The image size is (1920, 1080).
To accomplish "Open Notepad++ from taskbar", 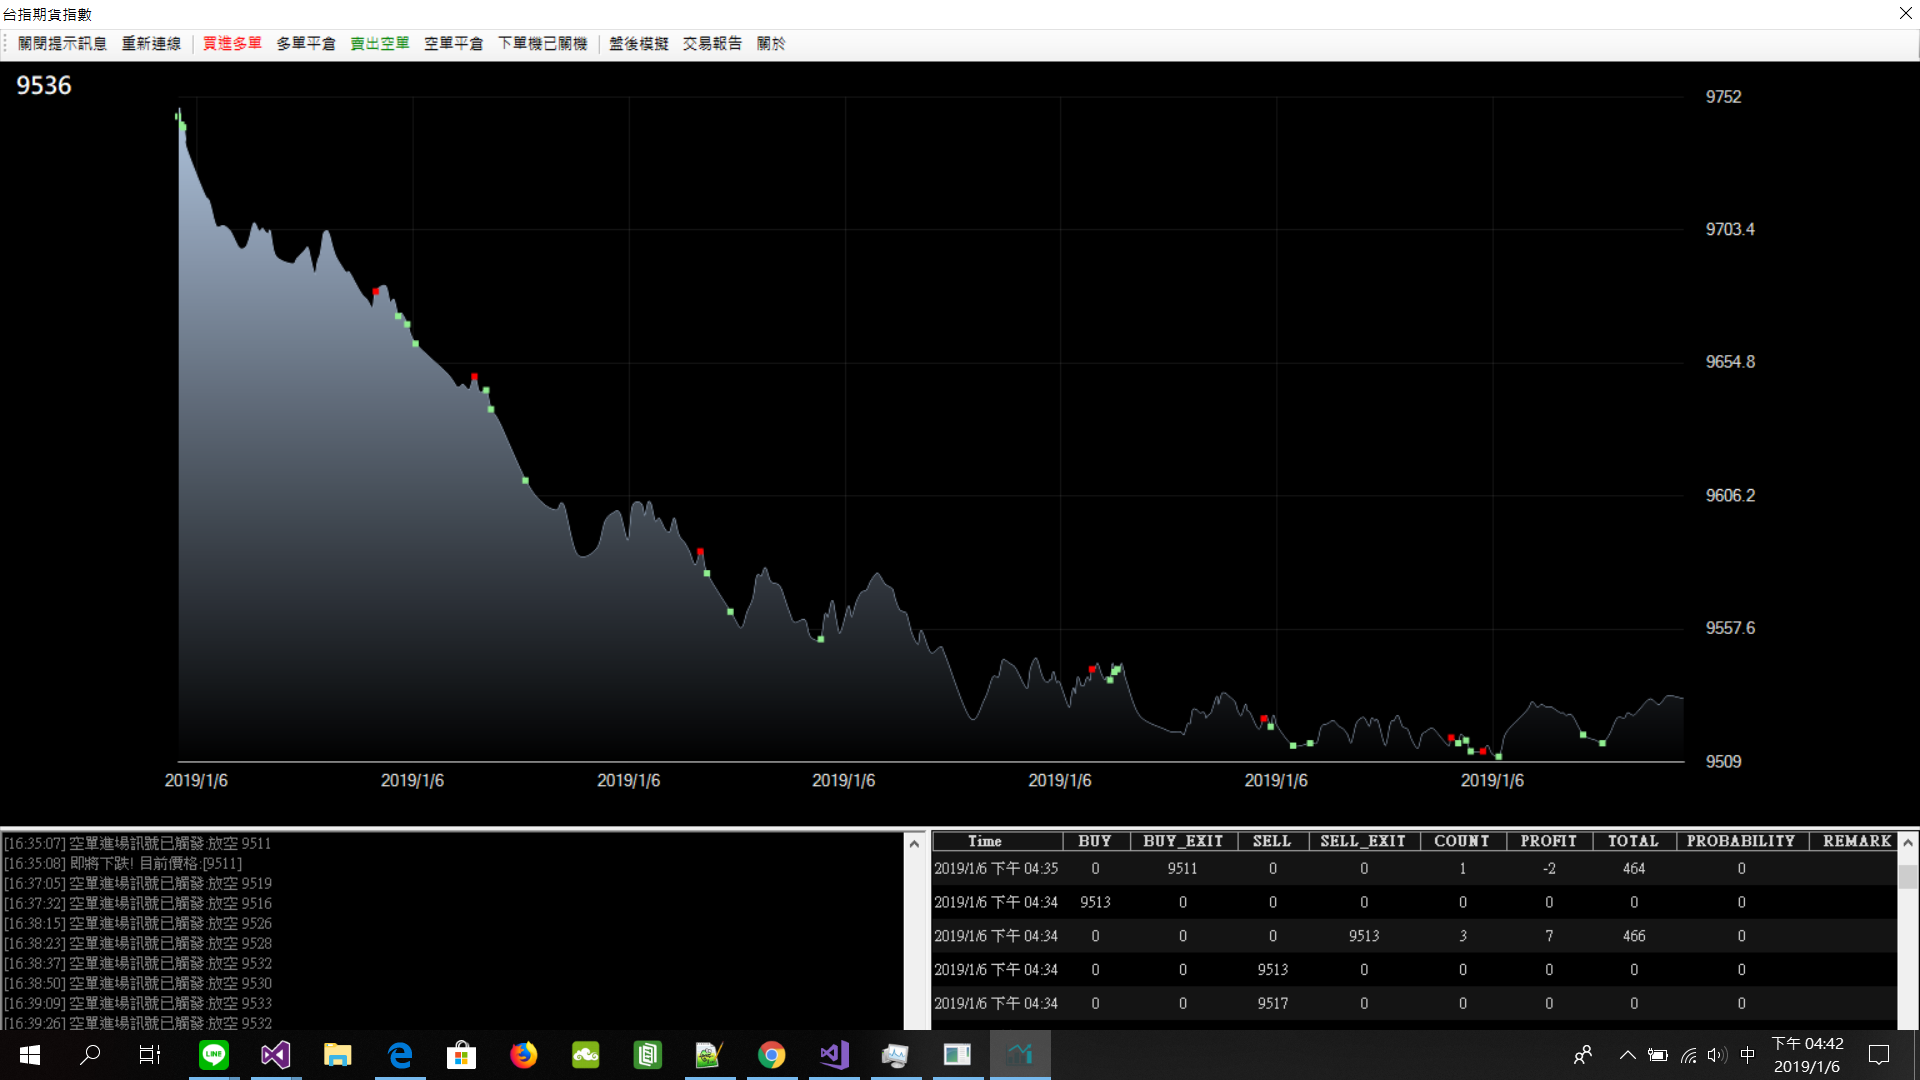I will pyautogui.click(x=709, y=1055).
